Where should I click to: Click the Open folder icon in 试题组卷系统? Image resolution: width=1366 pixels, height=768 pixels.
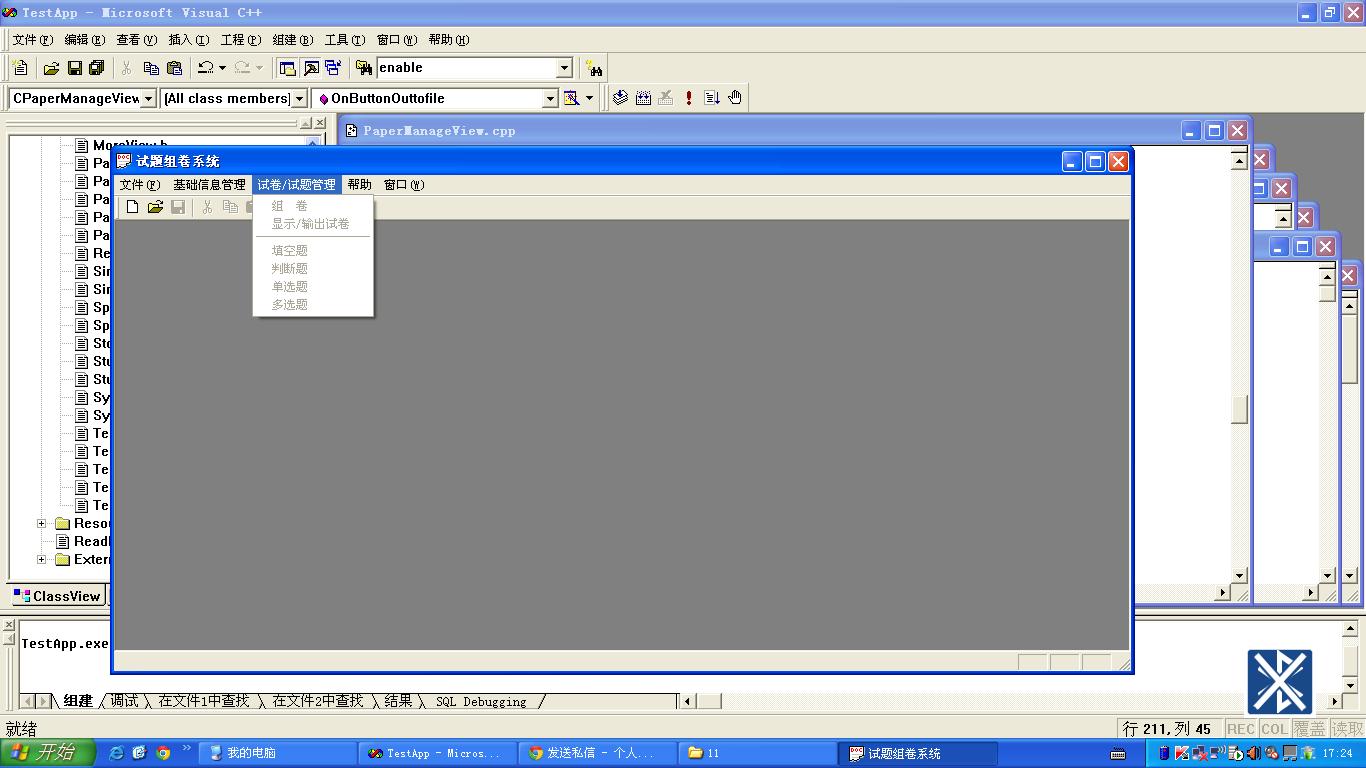tap(155, 207)
